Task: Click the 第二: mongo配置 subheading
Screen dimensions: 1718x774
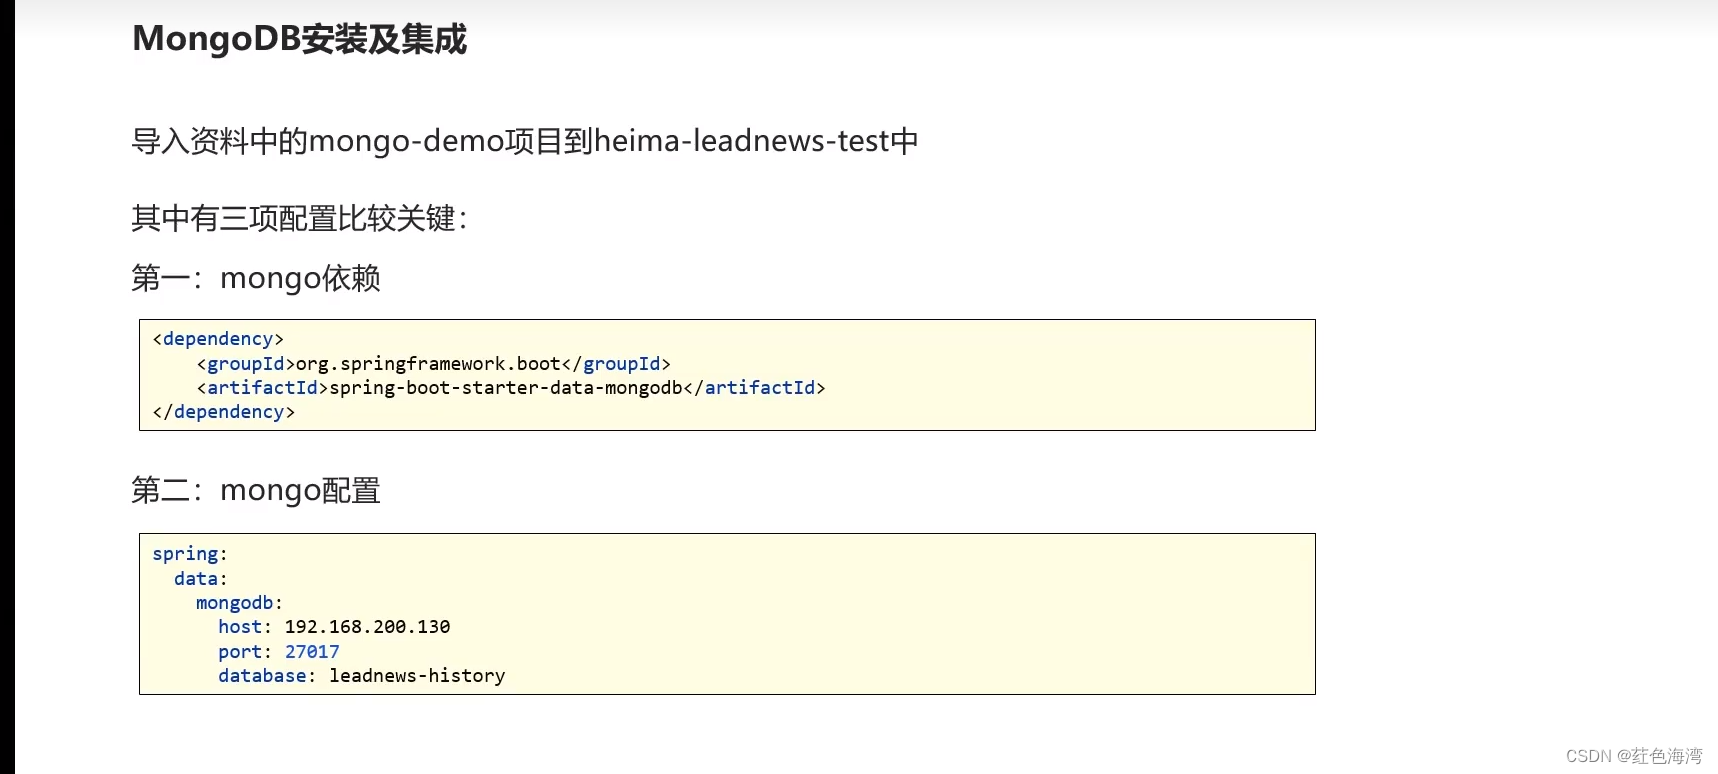Action: pyautogui.click(x=255, y=490)
